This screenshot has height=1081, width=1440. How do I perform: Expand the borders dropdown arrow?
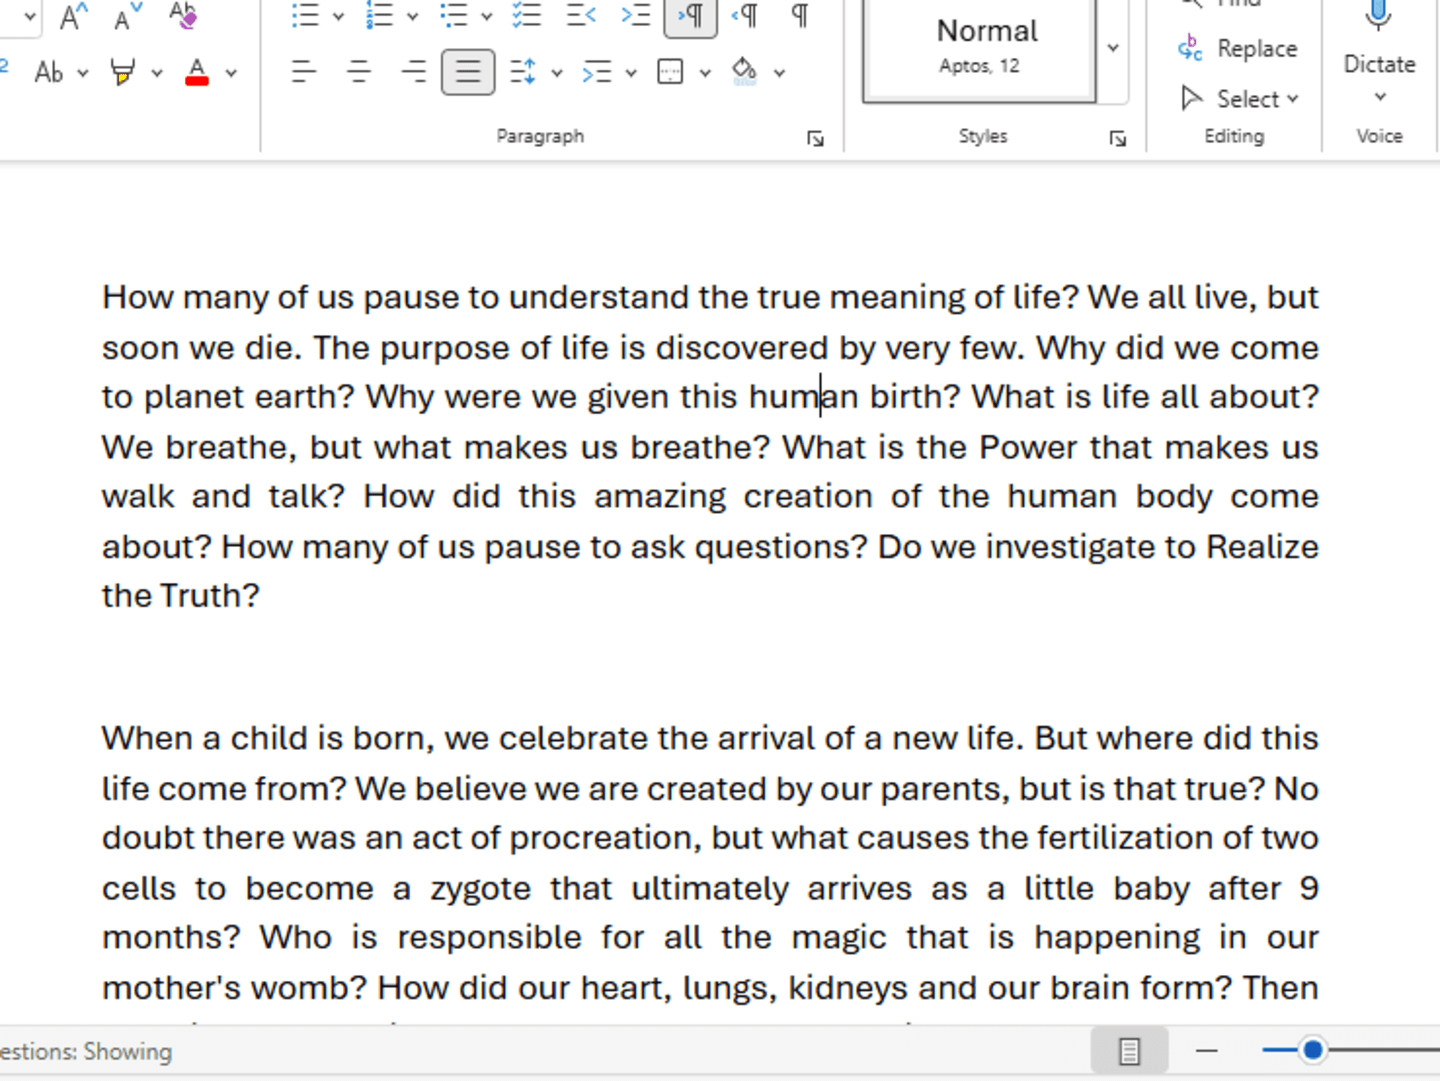pos(705,73)
